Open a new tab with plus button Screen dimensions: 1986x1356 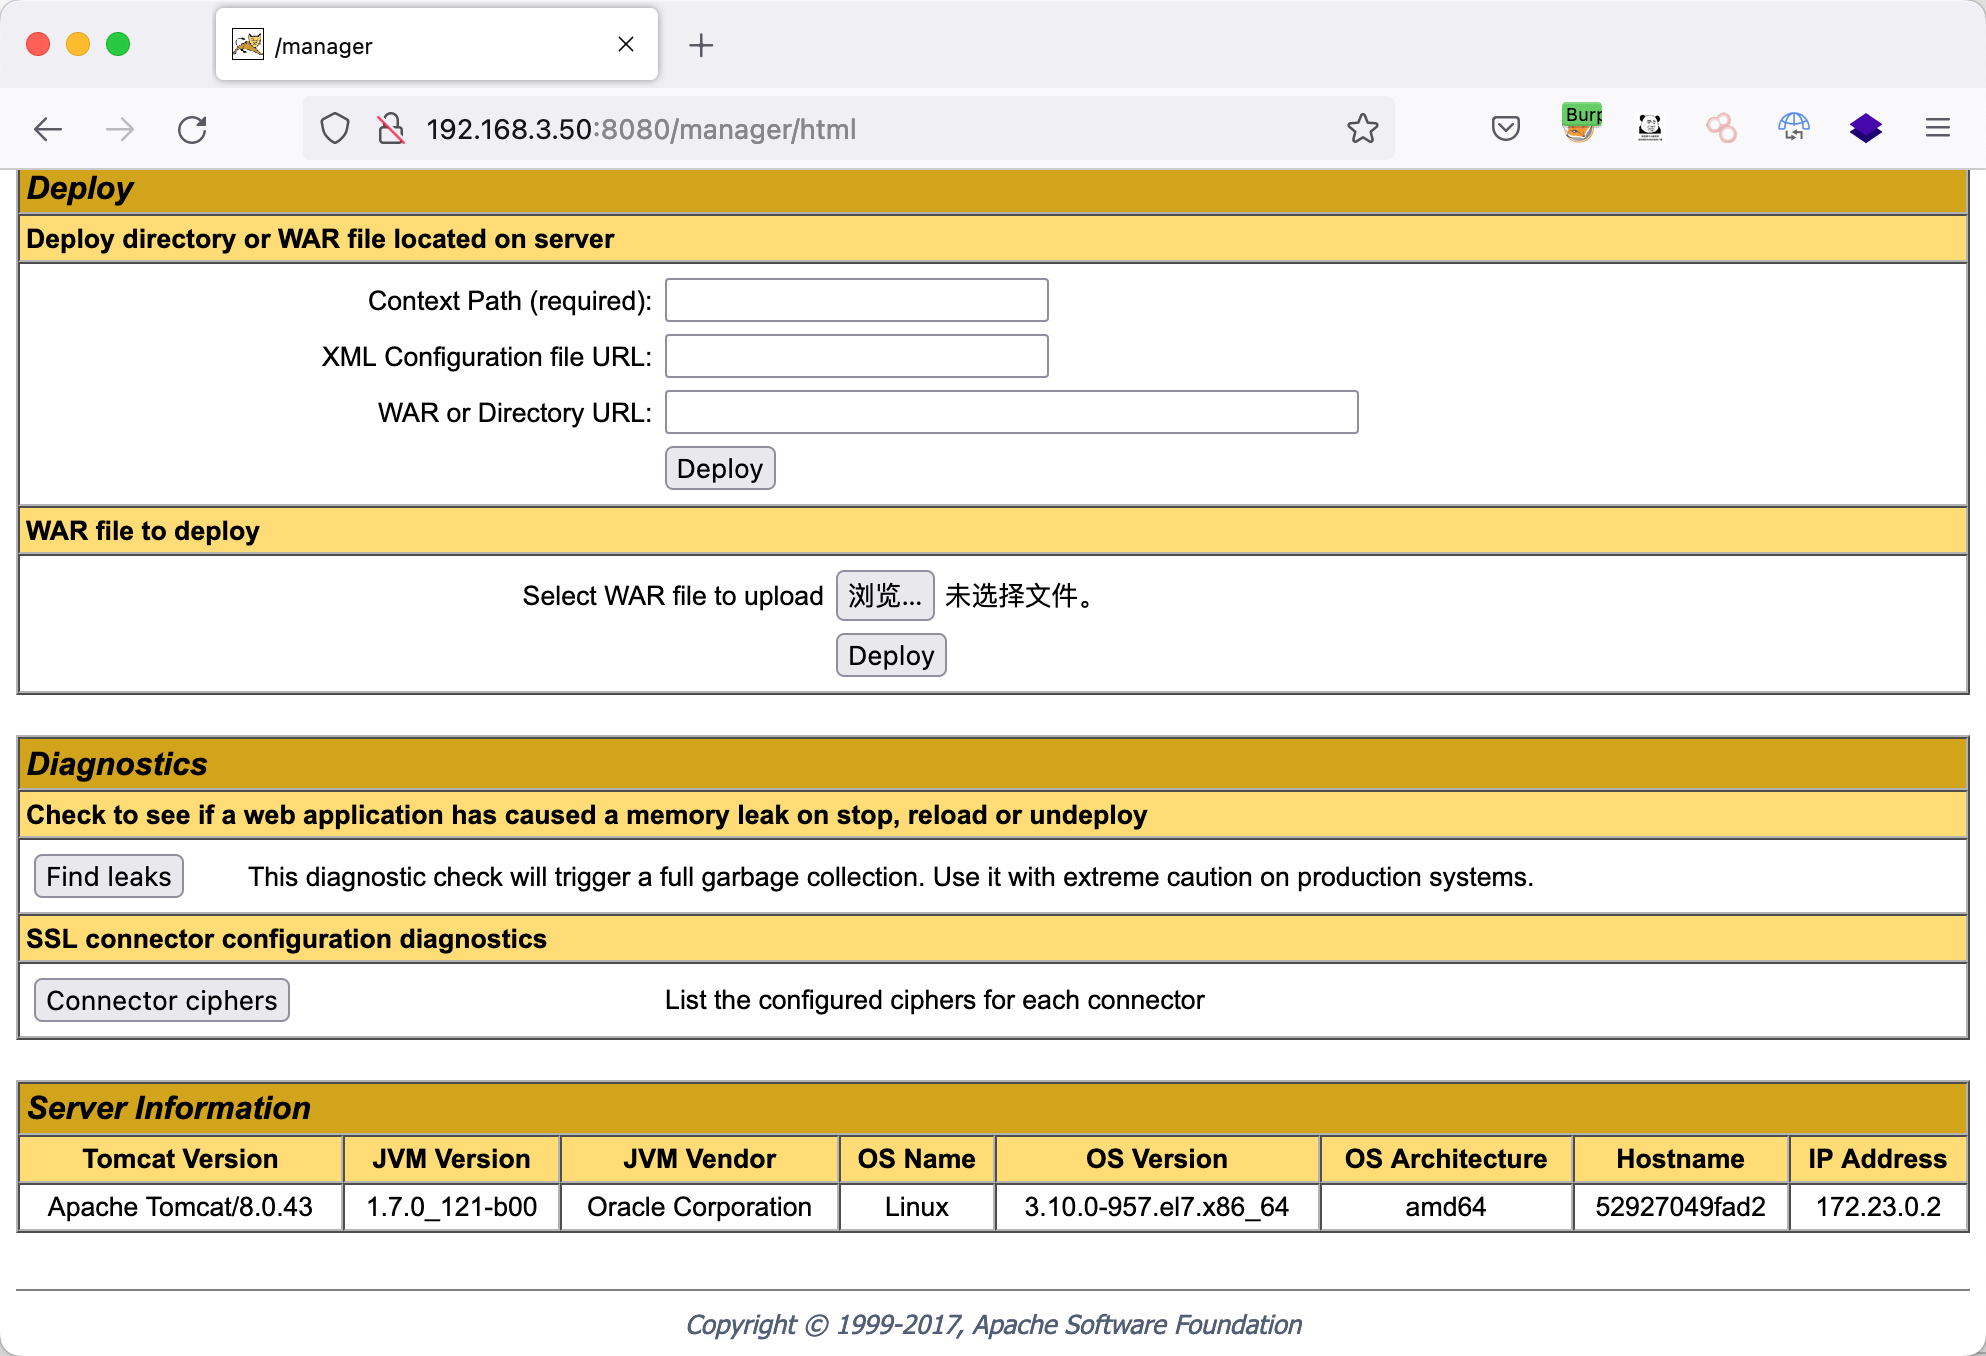(701, 45)
